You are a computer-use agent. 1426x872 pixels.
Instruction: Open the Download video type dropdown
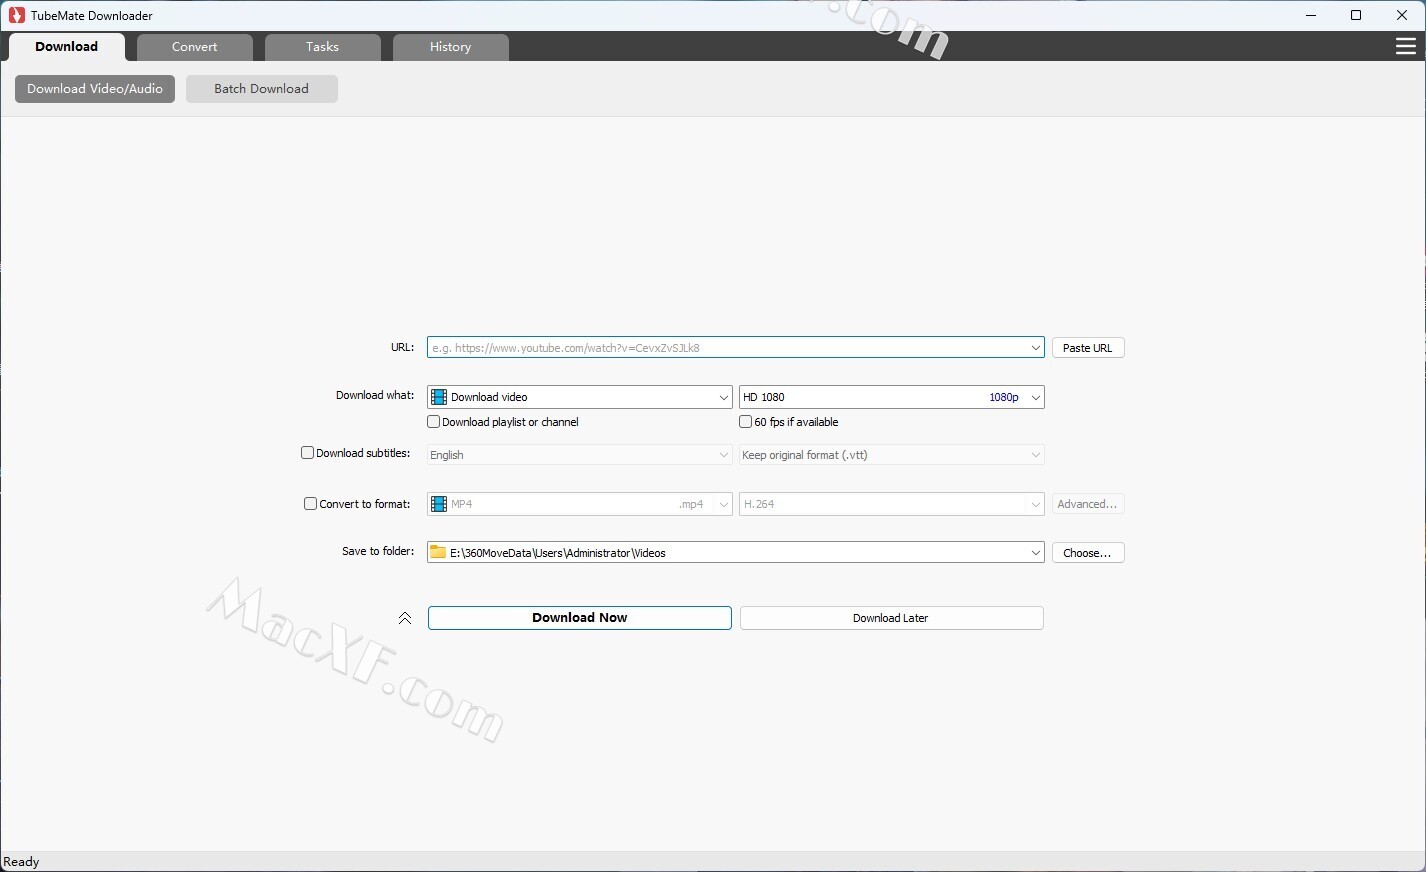[x=580, y=397]
